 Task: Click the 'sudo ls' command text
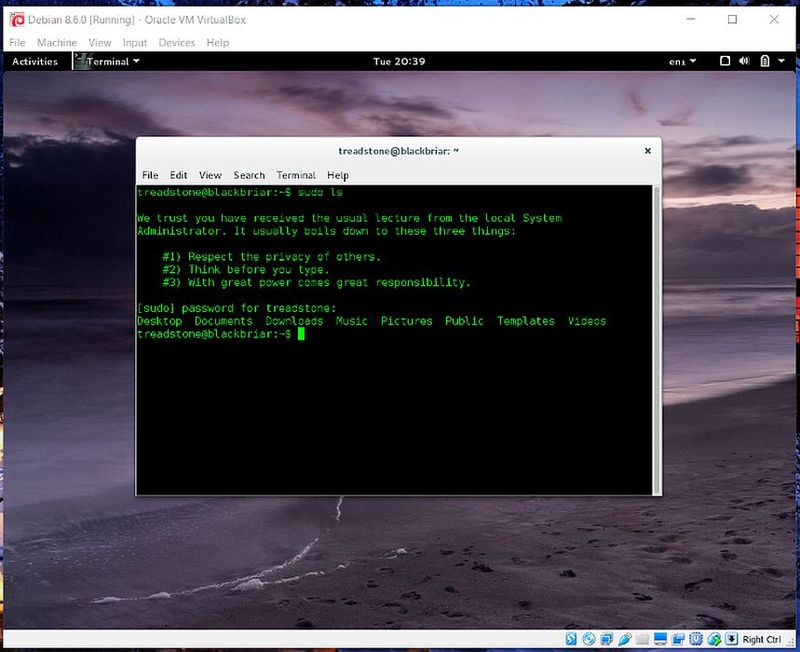coord(320,192)
